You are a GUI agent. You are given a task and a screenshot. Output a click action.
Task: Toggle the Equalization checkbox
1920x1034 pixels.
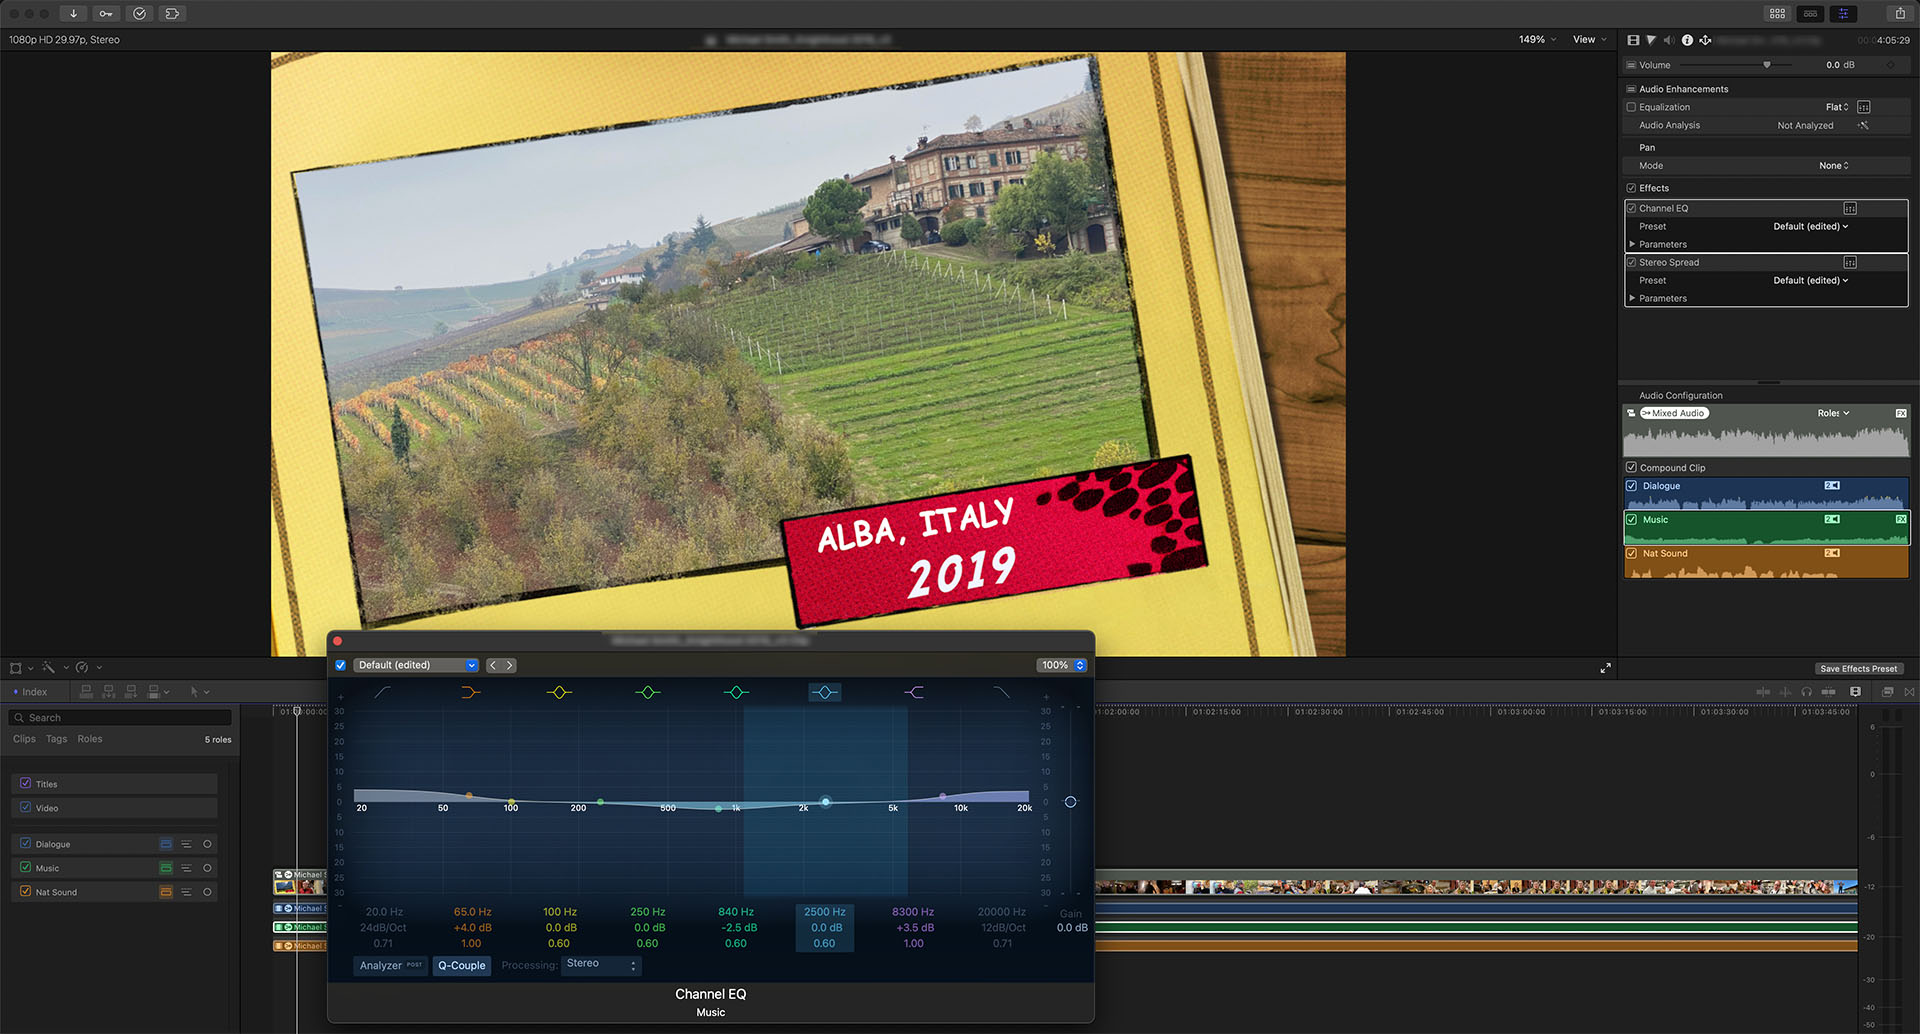tap(1631, 107)
